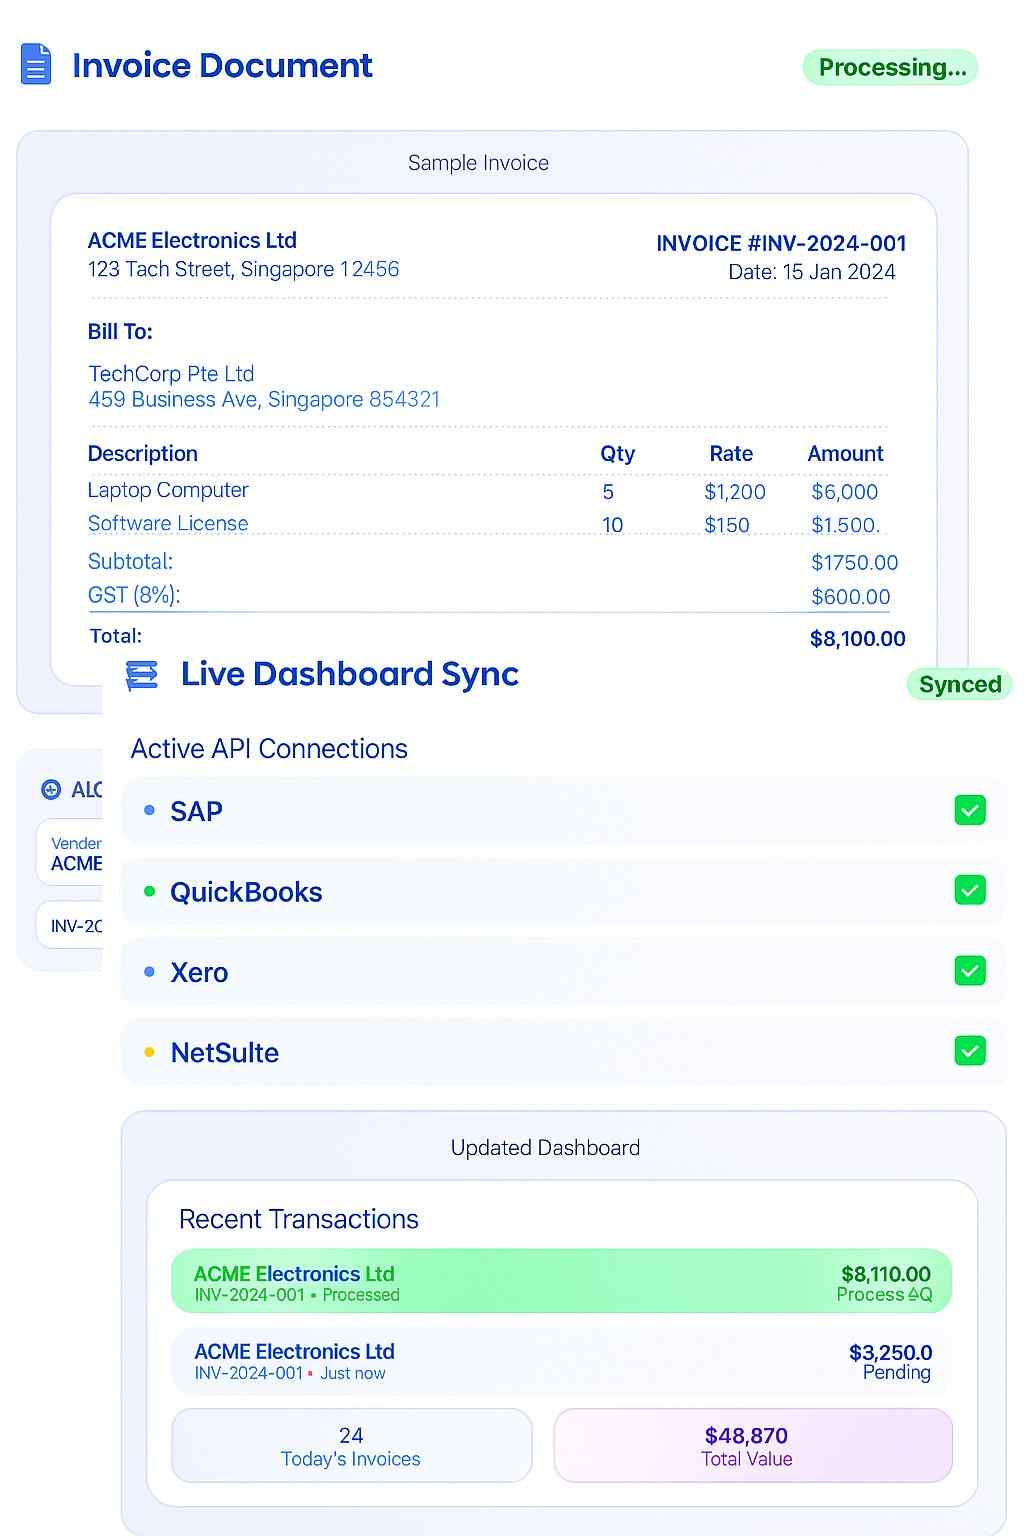The height and width of the screenshot is (1536, 1024).
Task: Click the INV-20 field behind dashboard
Action: (x=70, y=925)
